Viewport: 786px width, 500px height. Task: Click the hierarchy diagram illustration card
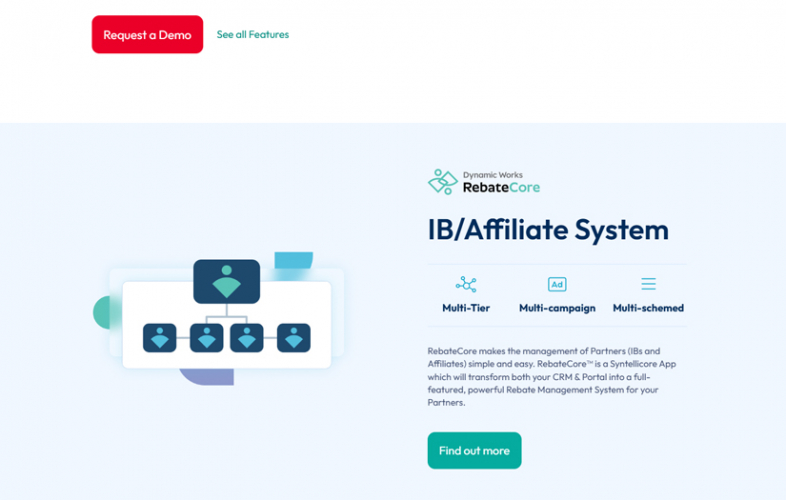coord(227,324)
